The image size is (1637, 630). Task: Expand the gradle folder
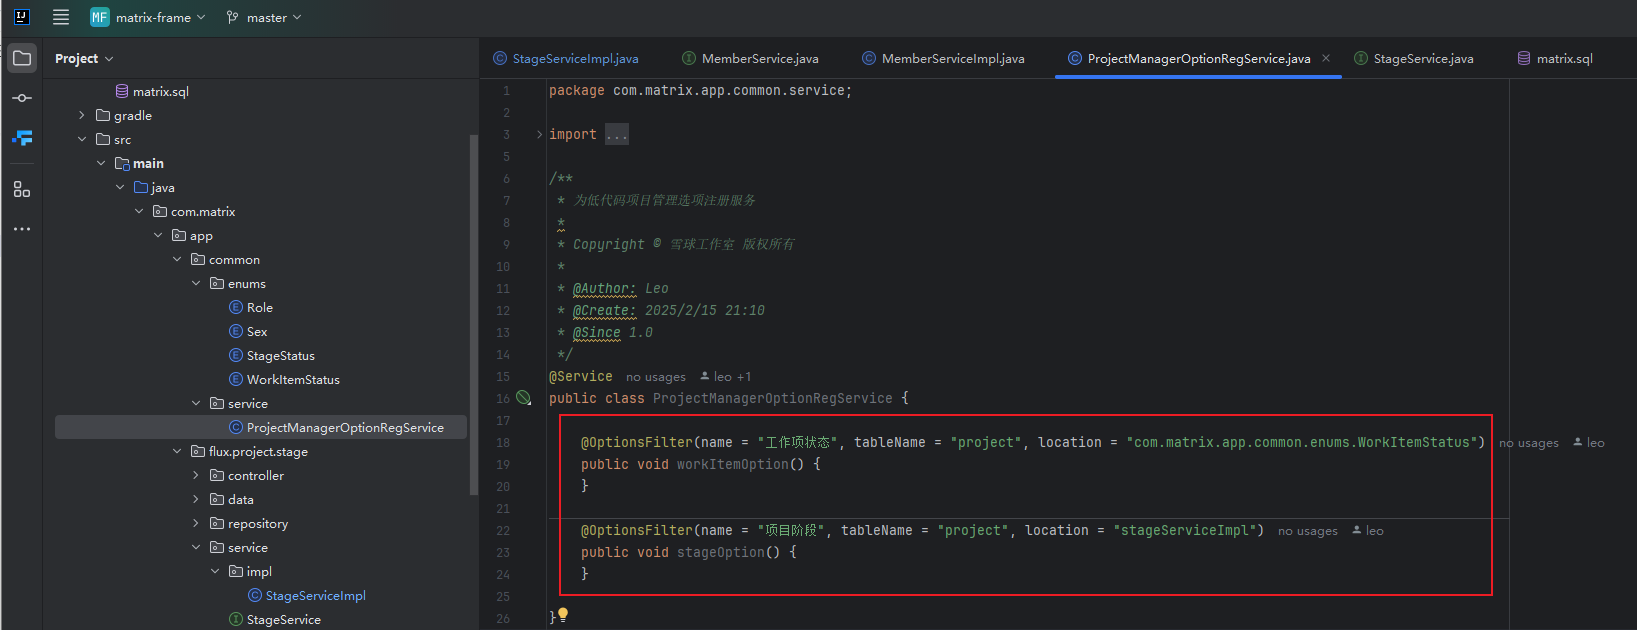(x=82, y=115)
